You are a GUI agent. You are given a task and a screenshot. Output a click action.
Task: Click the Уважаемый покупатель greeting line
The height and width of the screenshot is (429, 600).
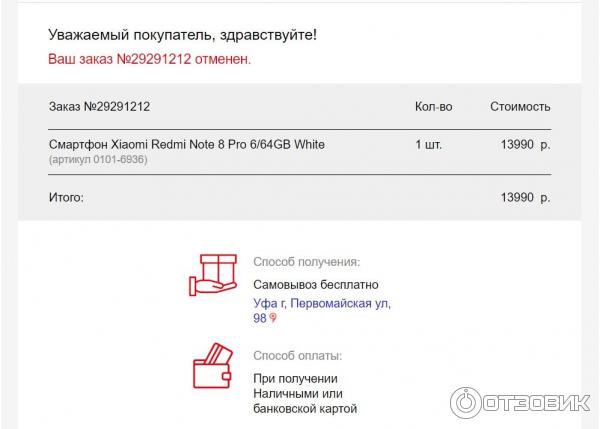tap(183, 35)
